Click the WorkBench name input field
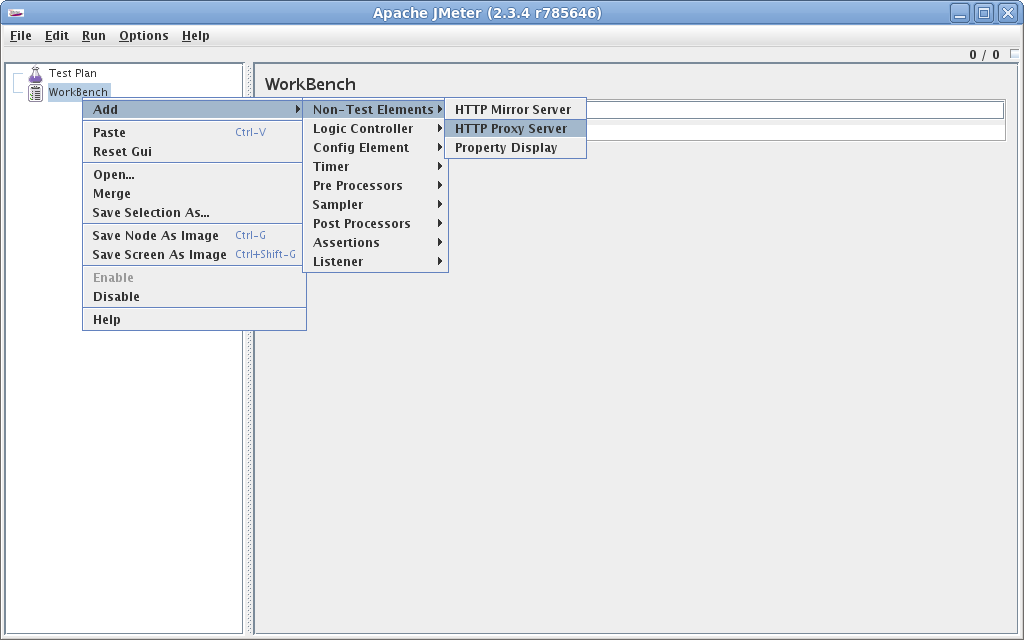The width and height of the screenshot is (1024, 640). [795, 110]
